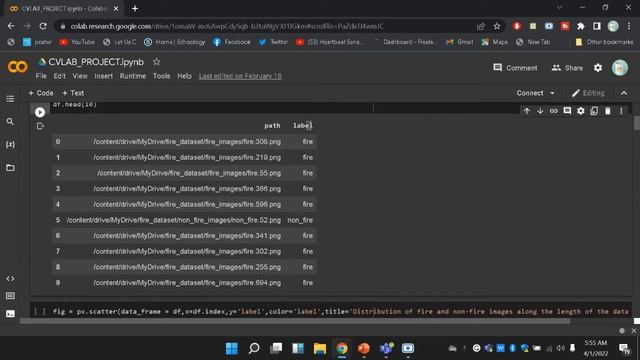Open the Editing mode dropdown
Viewport: 640px width, 360px height.
(x=588, y=93)
